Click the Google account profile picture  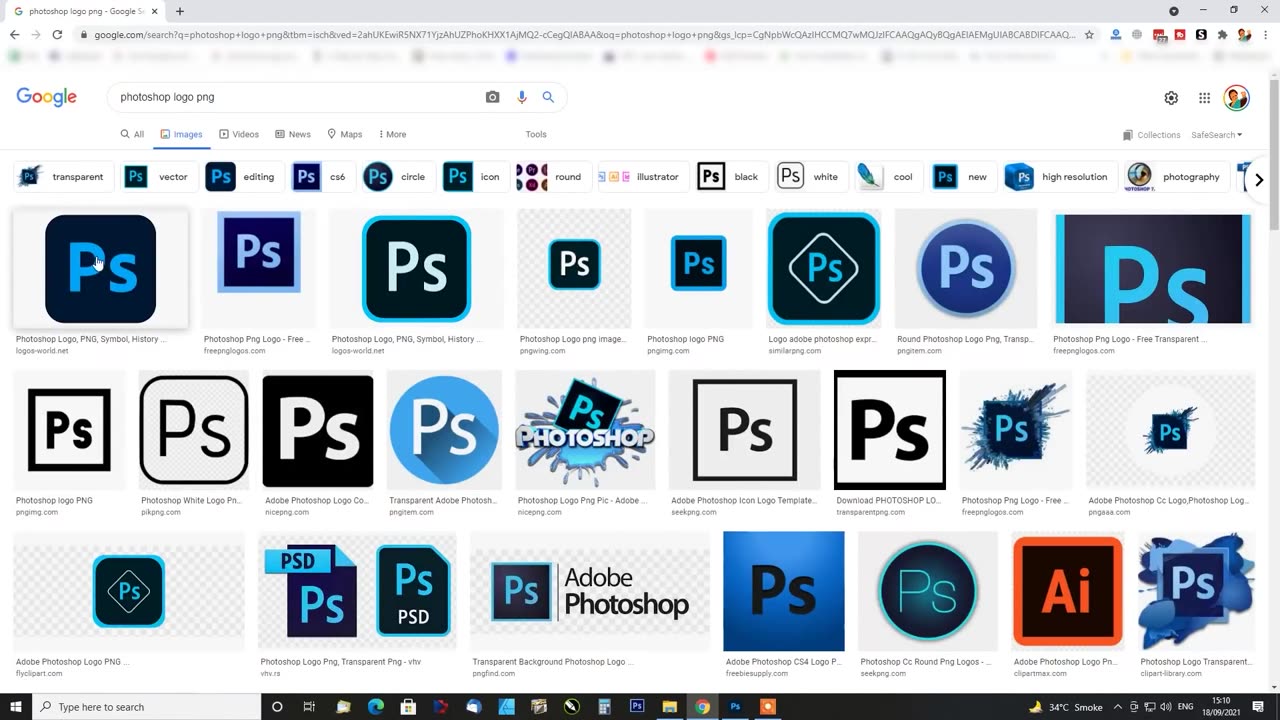[x=1237, y=98]
